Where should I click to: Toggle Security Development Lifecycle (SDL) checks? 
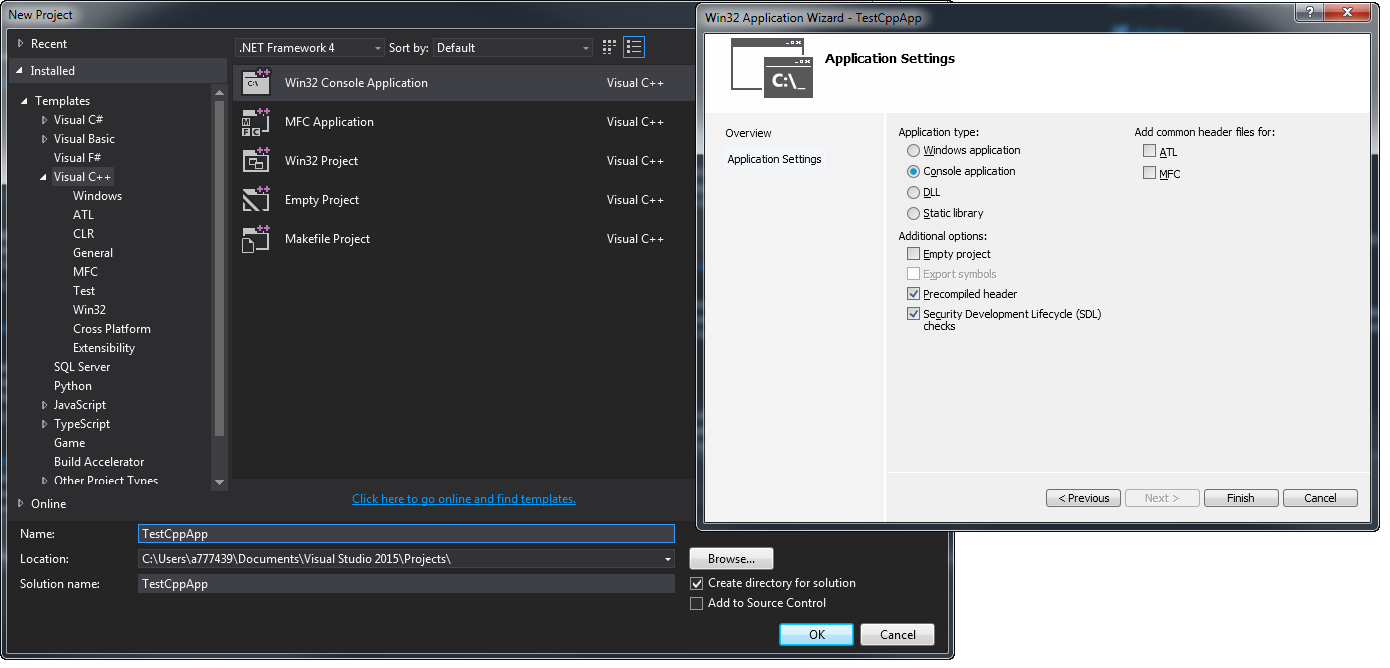pos(913,314)
